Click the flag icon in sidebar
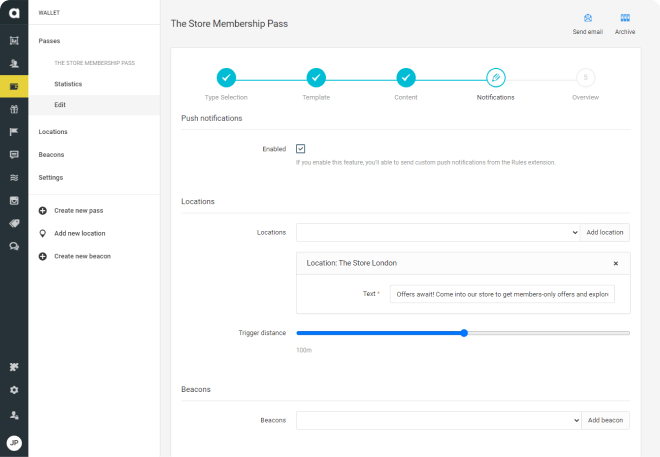 pos(14,132)
